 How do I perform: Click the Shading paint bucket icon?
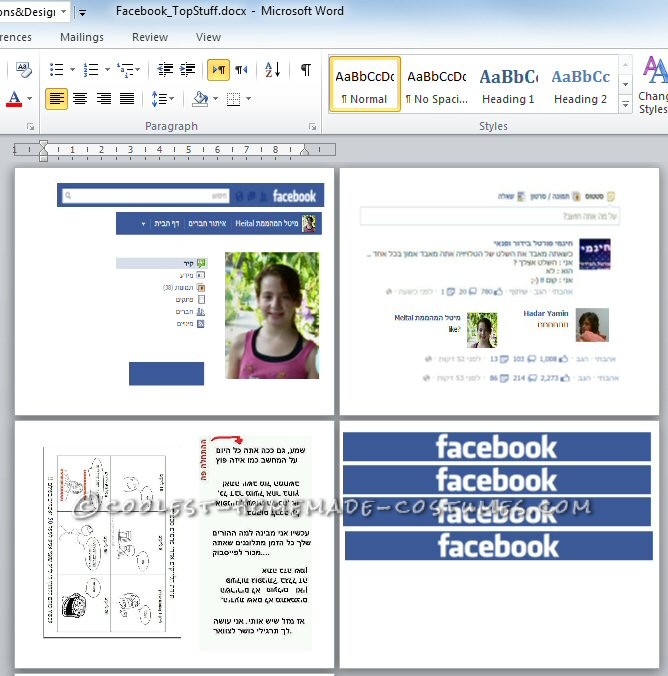click(x=200, y=99)
